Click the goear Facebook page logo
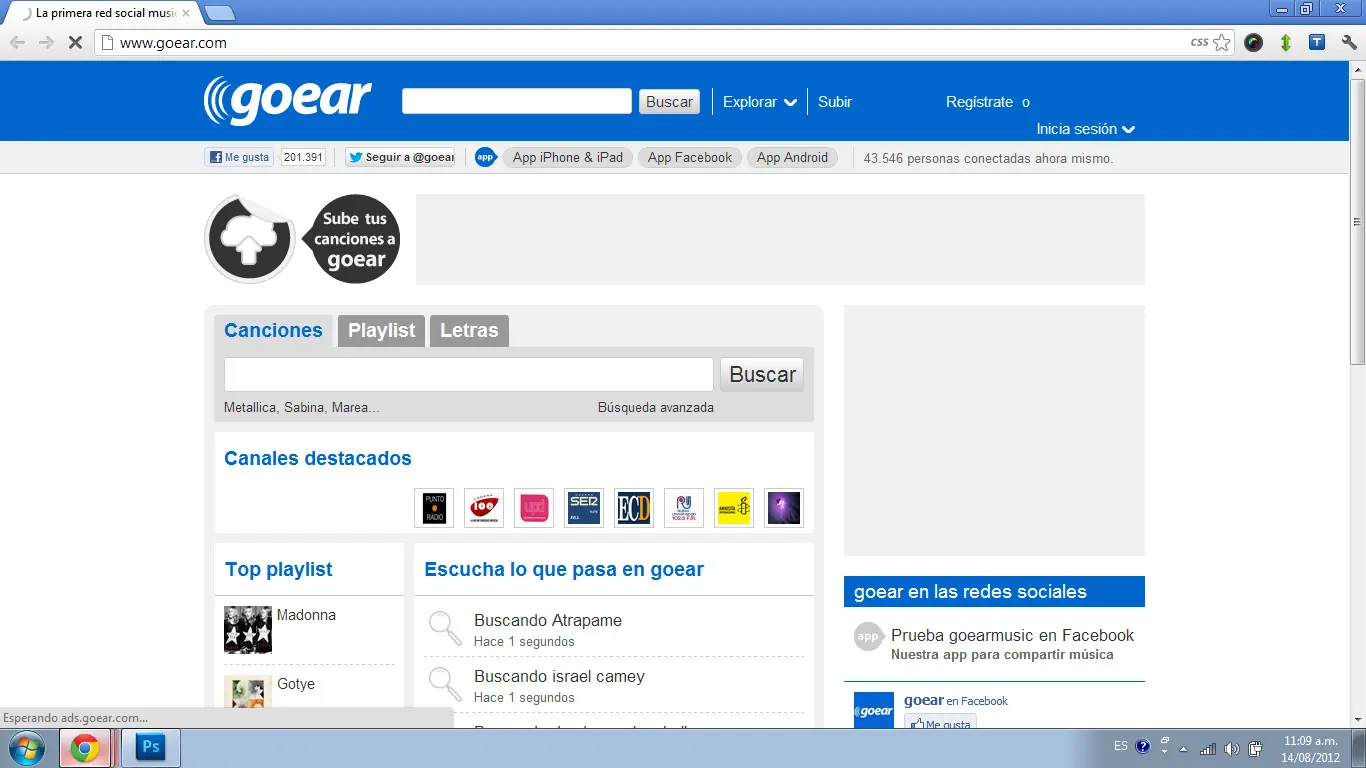The height and width of the screenshot is (768, 1366). [874, 710]
